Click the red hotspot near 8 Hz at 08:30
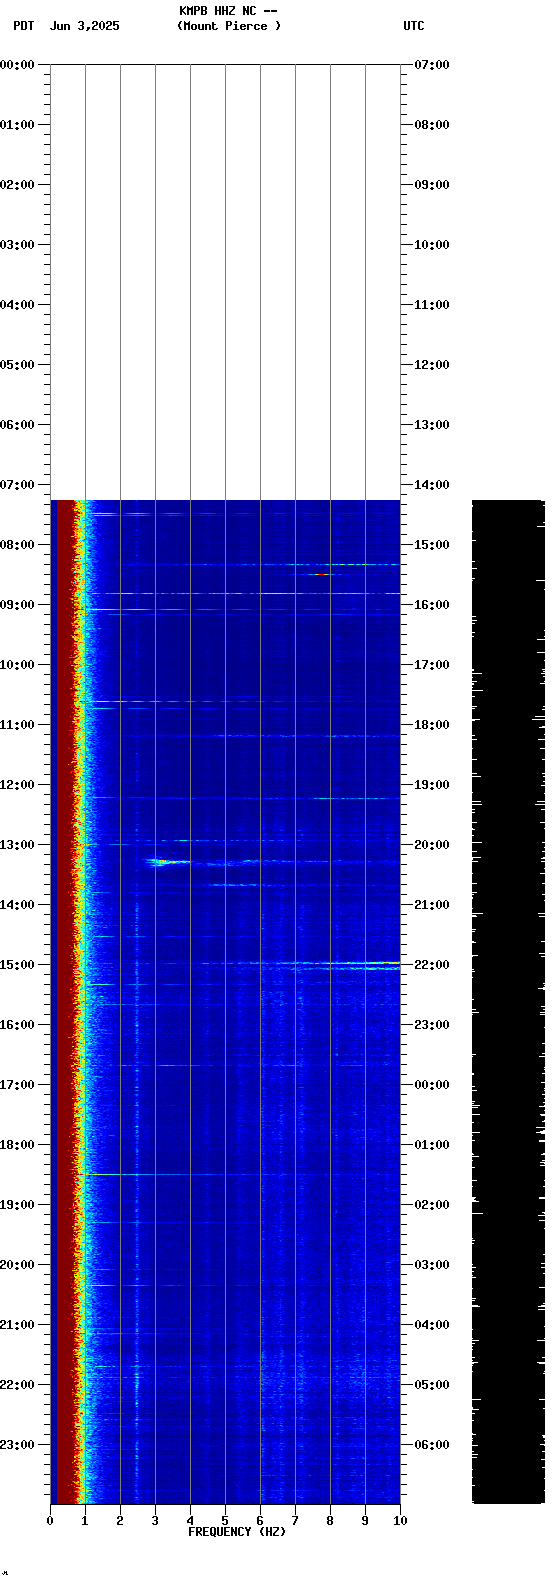 [321, 574]
